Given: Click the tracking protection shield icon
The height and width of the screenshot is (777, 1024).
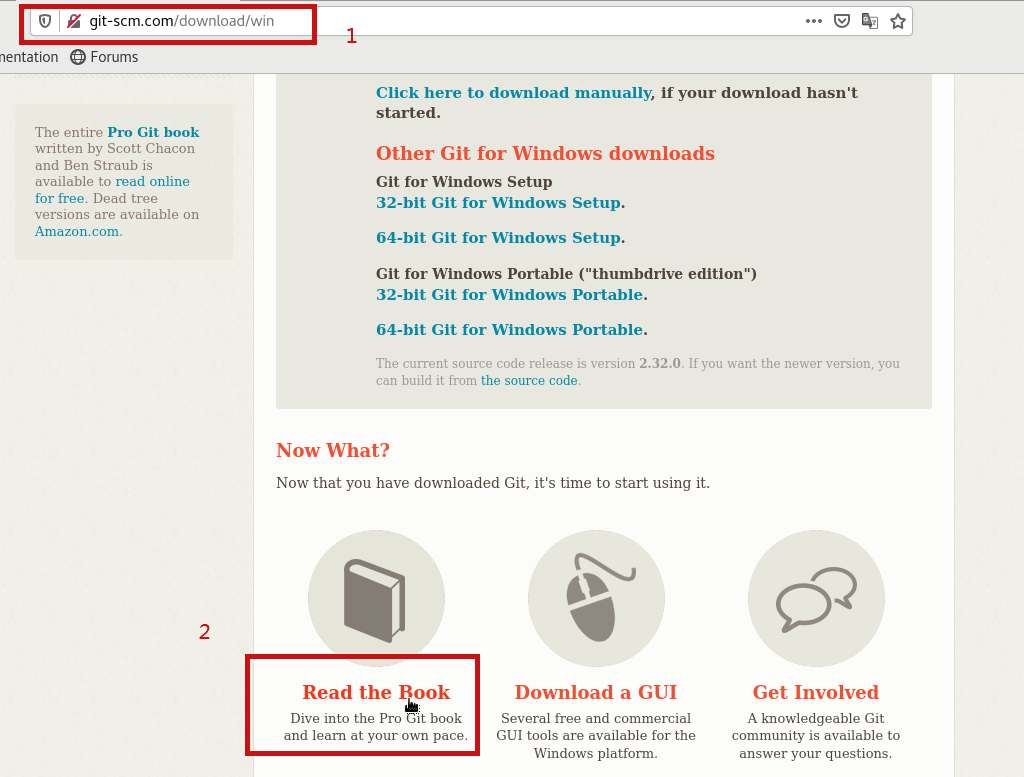Looking at the screenshot, I should 44,22.
